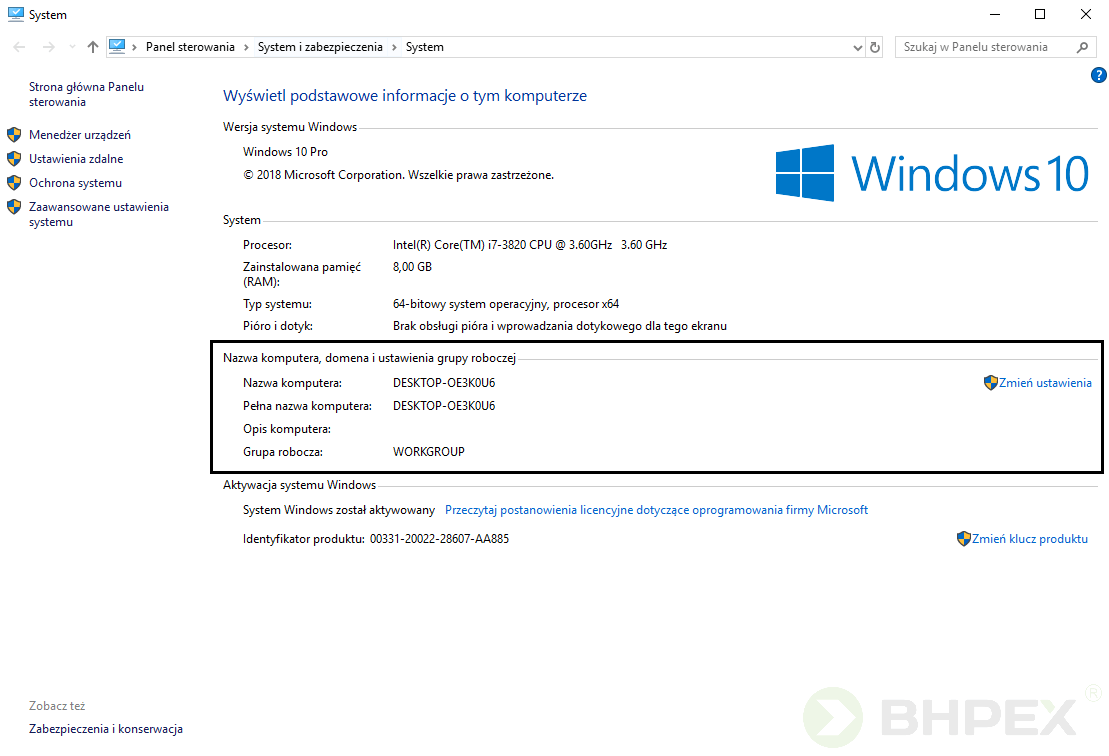1109x756 pixels.
Task: Click the computer icon in address bar
Action: [x=117, y=47]
